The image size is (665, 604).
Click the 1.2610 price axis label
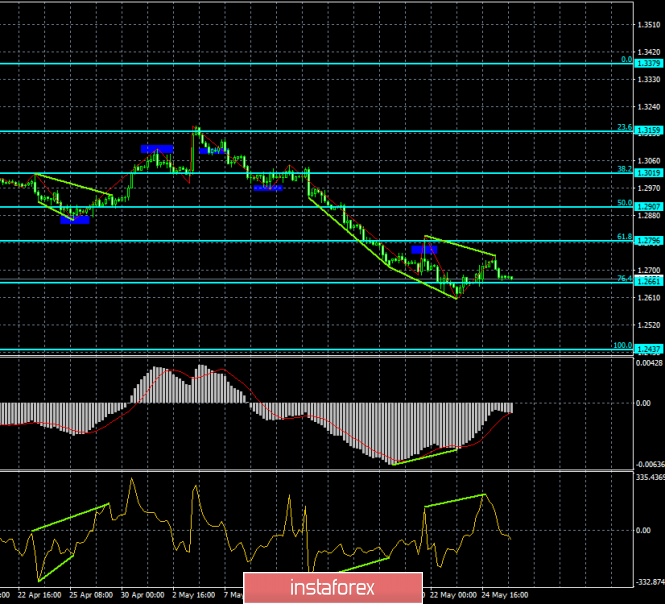649,298
